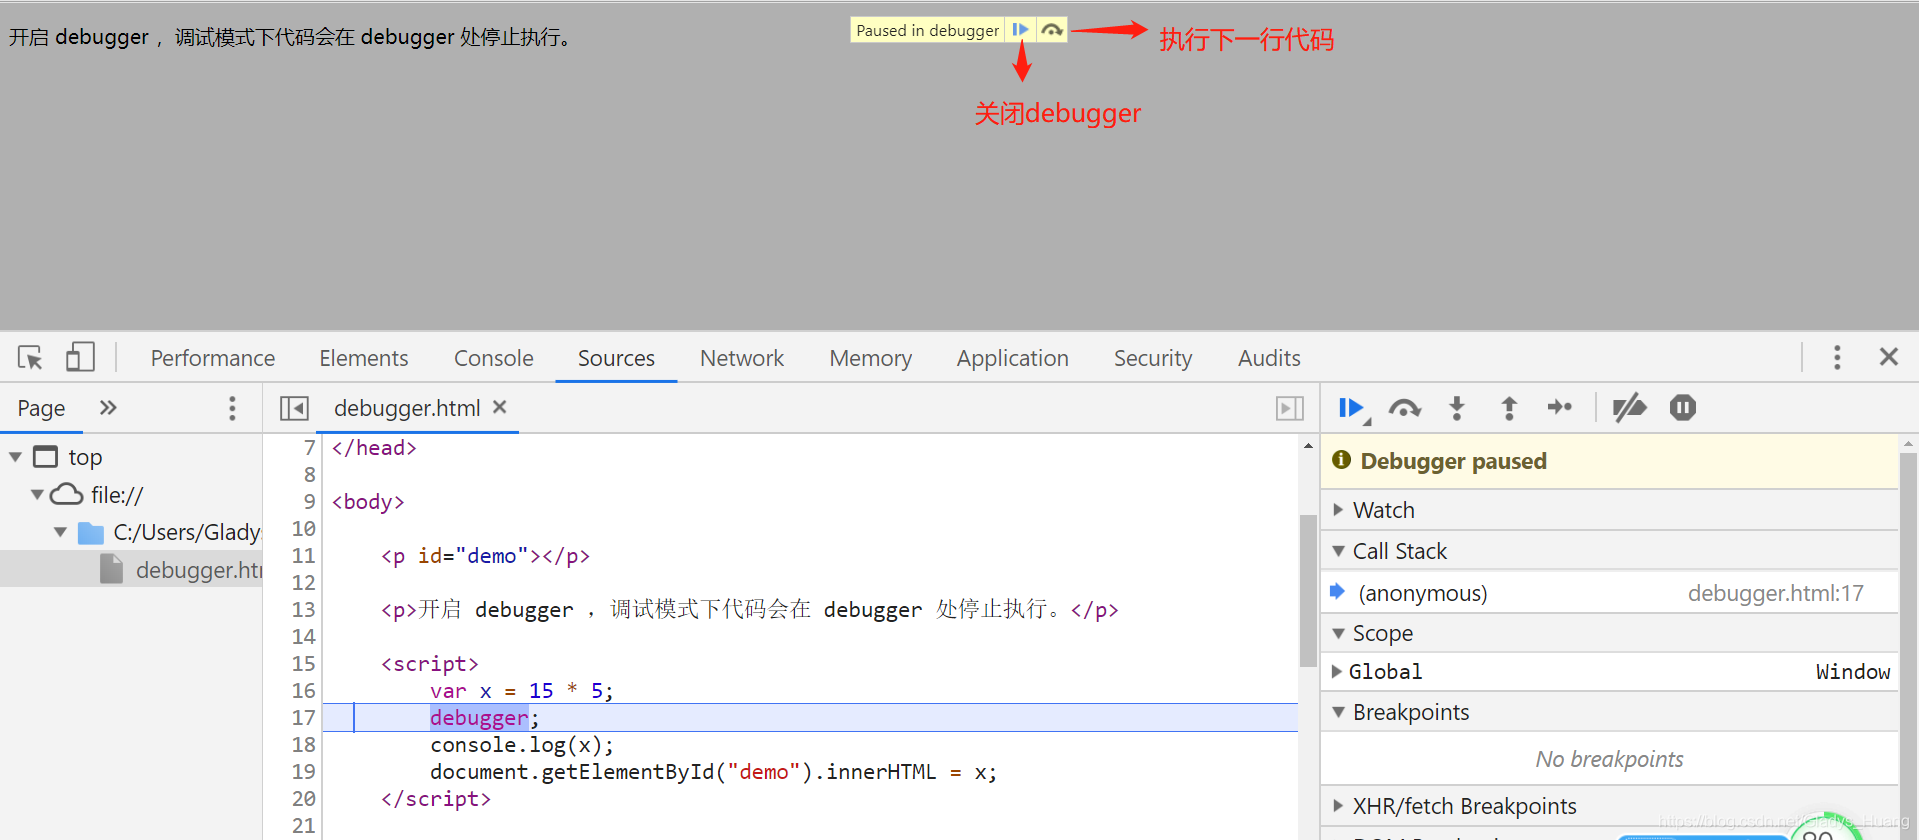
Task: Step over via the page overlay icon
Action: tap(1052, 30)
